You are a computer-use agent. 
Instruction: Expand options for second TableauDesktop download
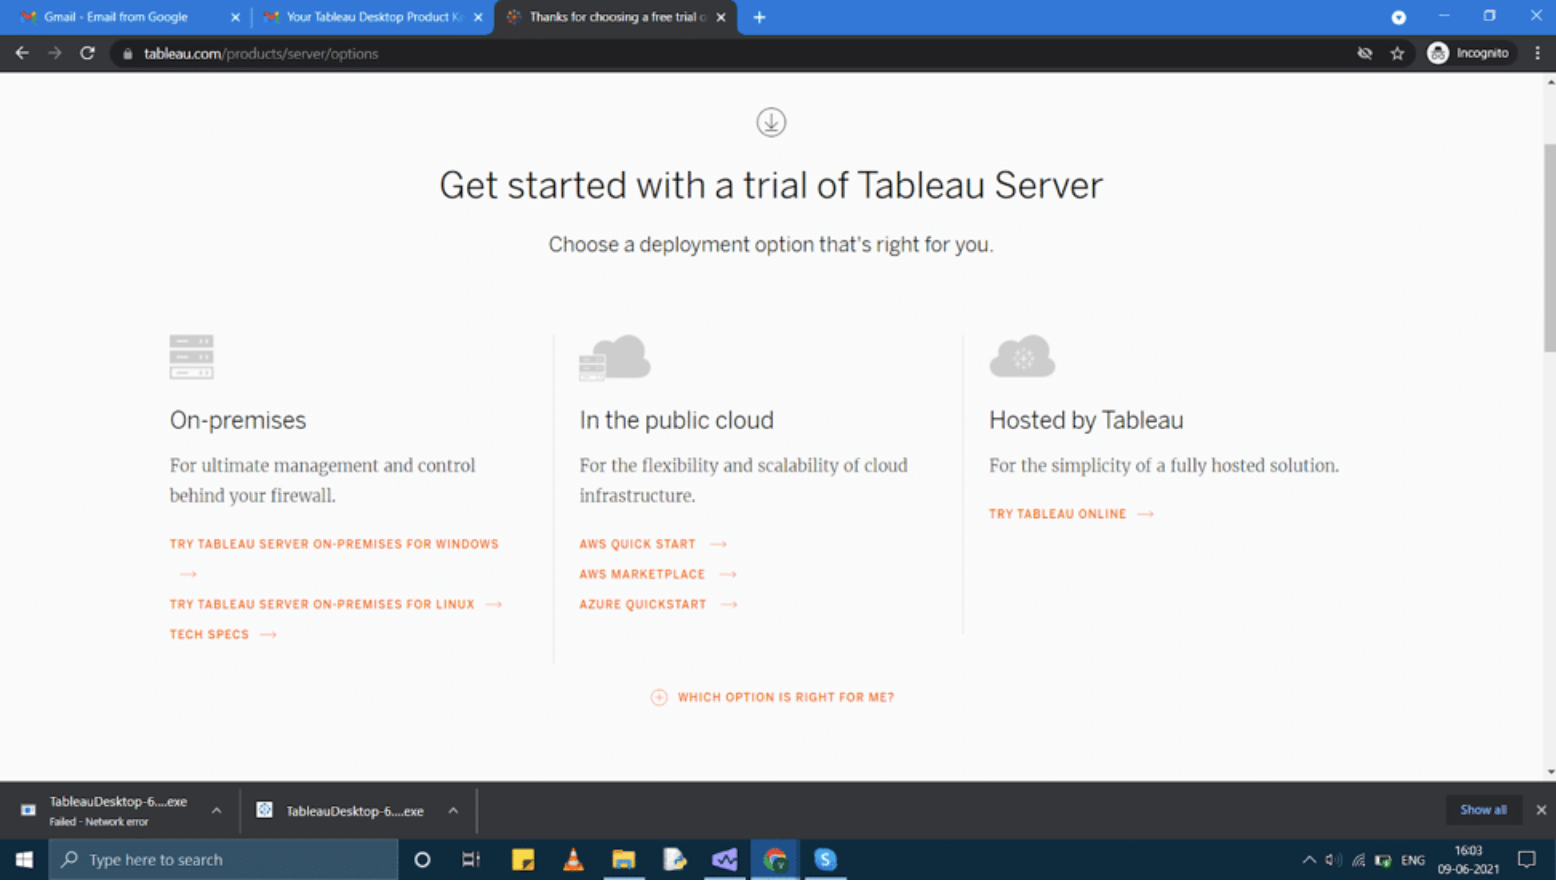pos(453,810)
